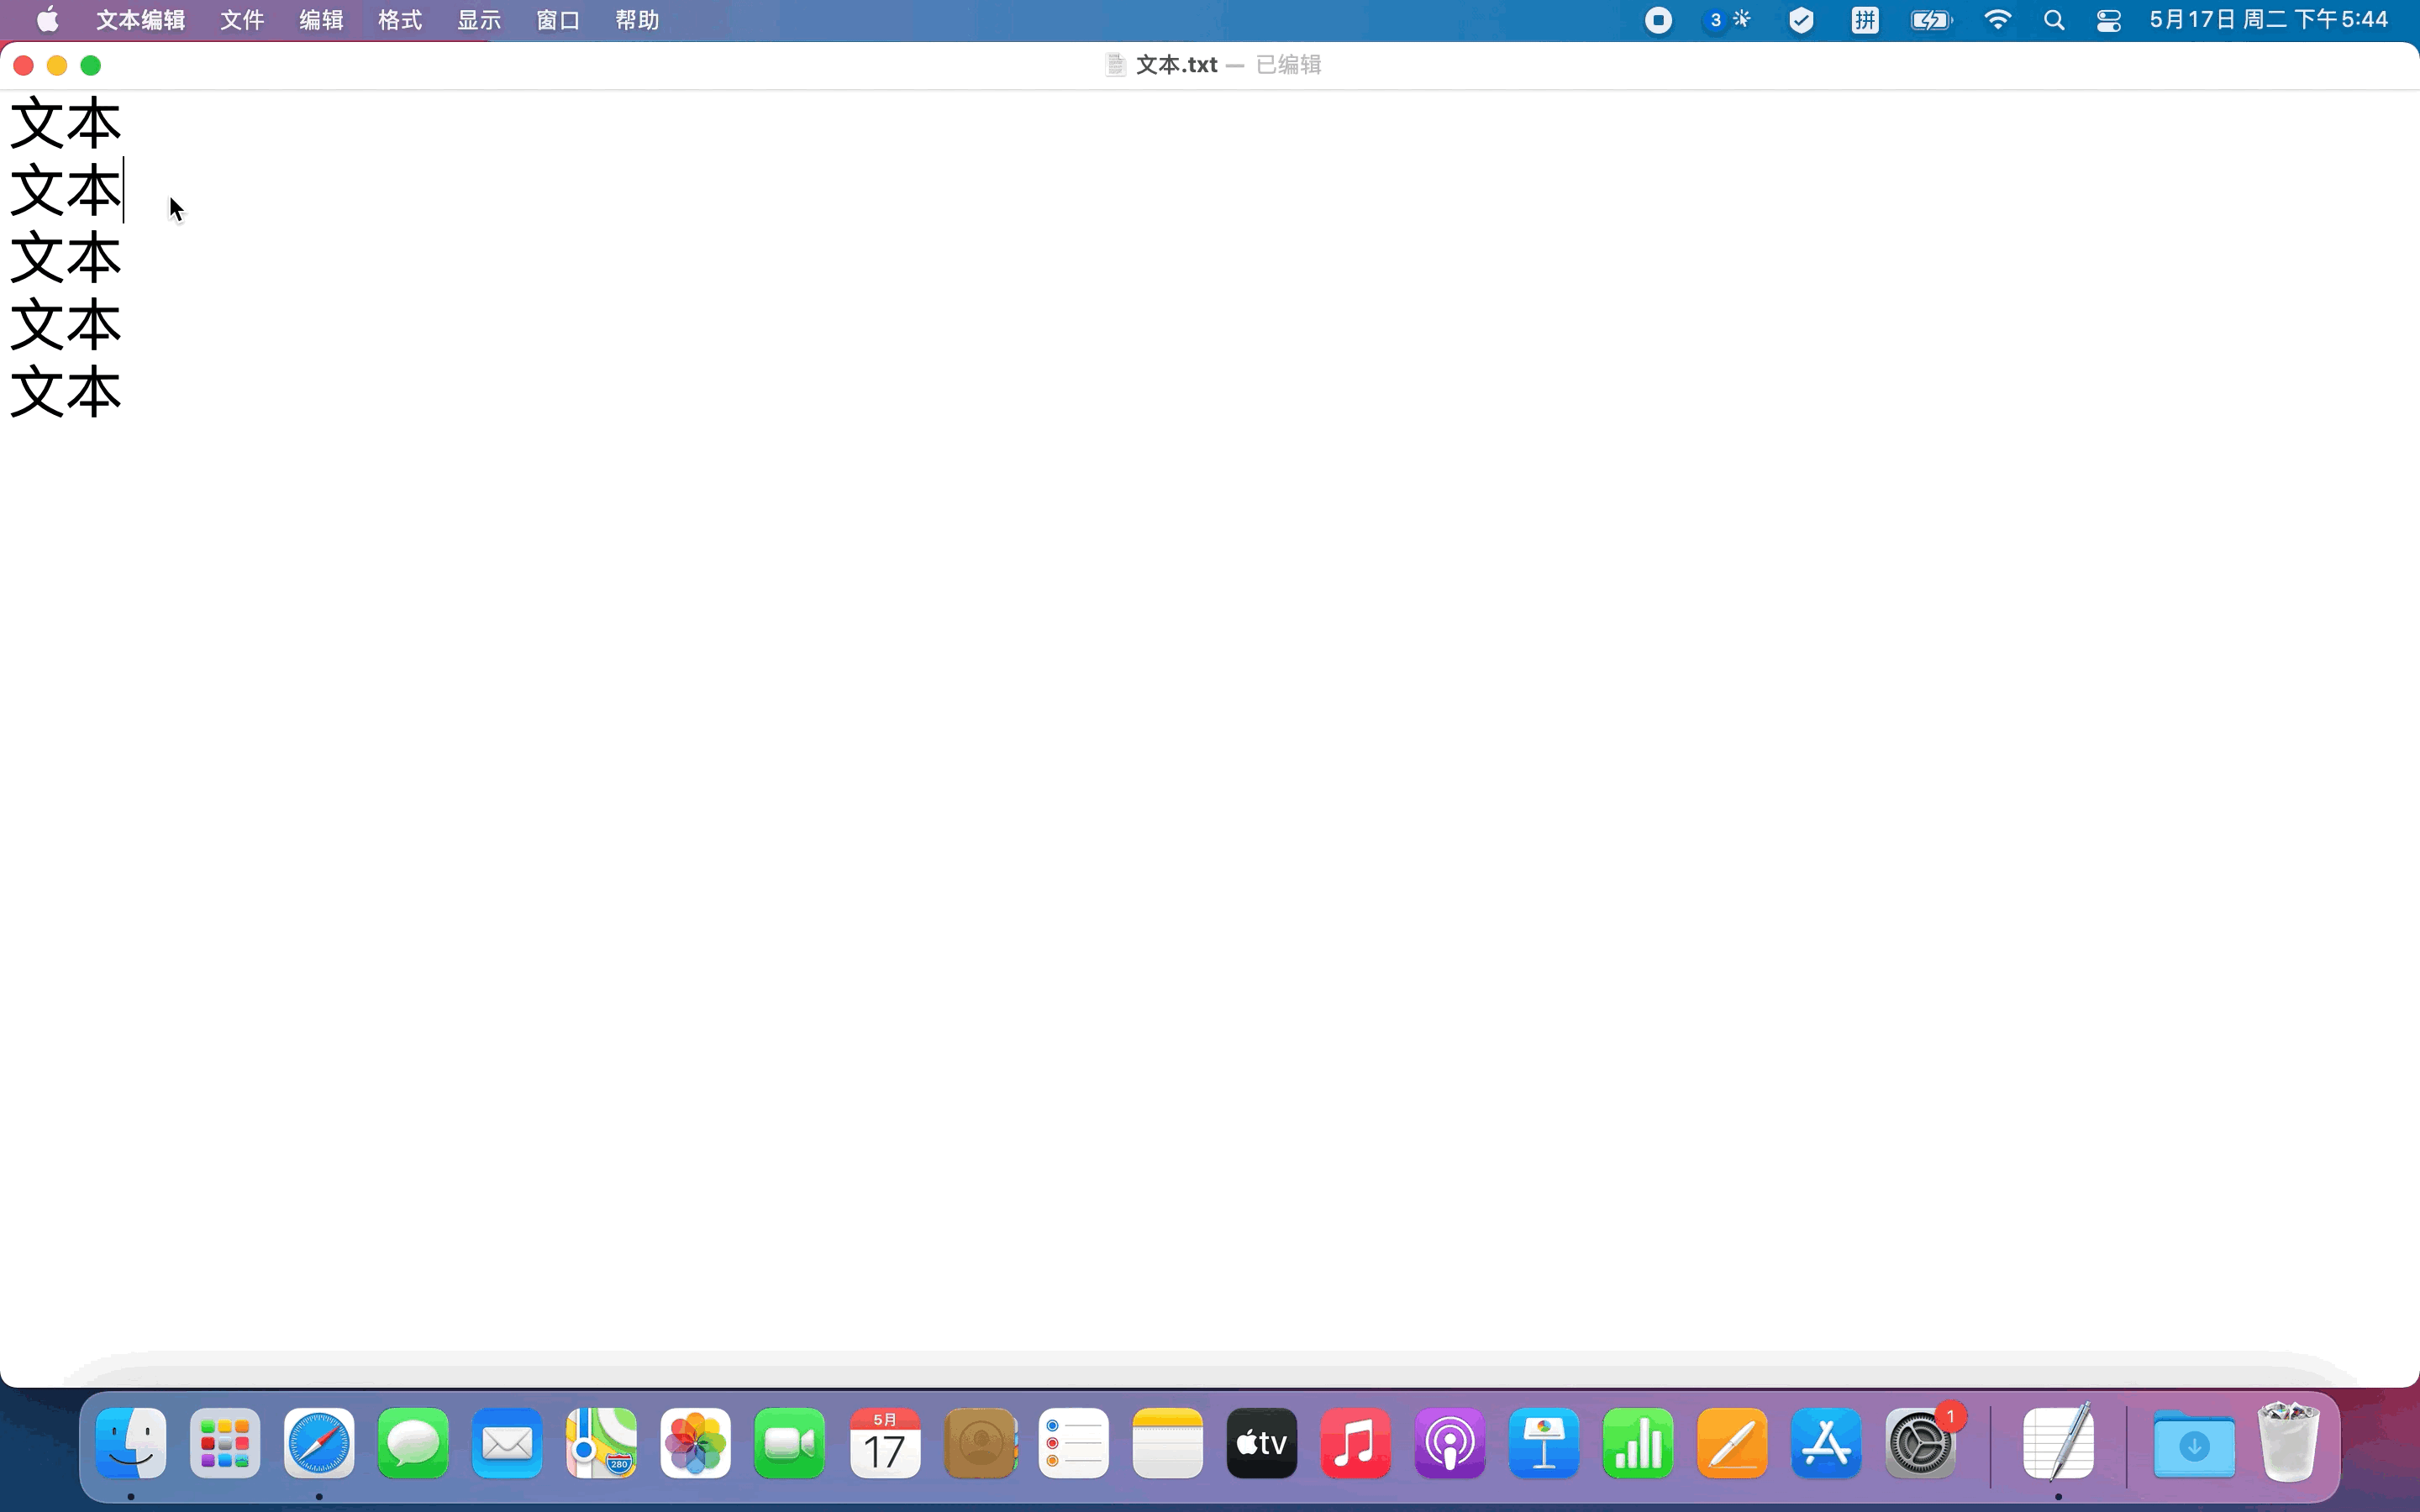Open the 文件 menu
Image resolution: width=2420 pixels, height=1512 pixels.
[x=242, y=20]
